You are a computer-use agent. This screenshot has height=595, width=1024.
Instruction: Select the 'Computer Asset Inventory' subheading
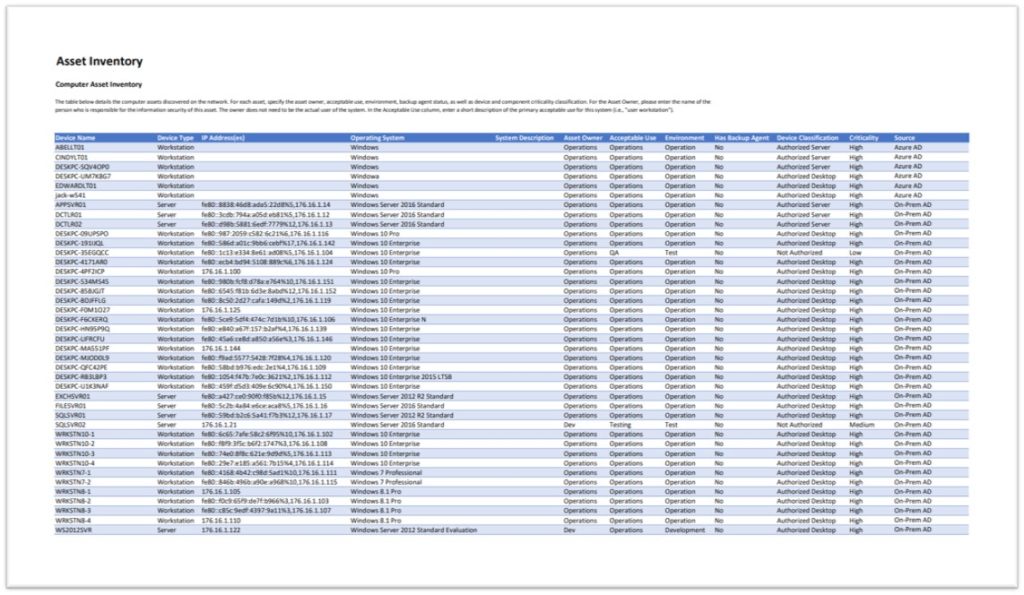tap(98, 85)
